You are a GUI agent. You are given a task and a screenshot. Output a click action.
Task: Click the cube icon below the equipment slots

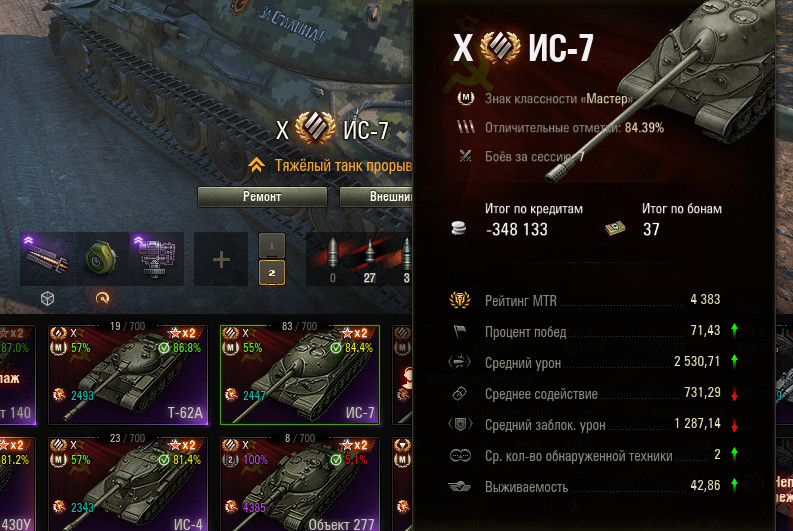[x=48, y=298]
